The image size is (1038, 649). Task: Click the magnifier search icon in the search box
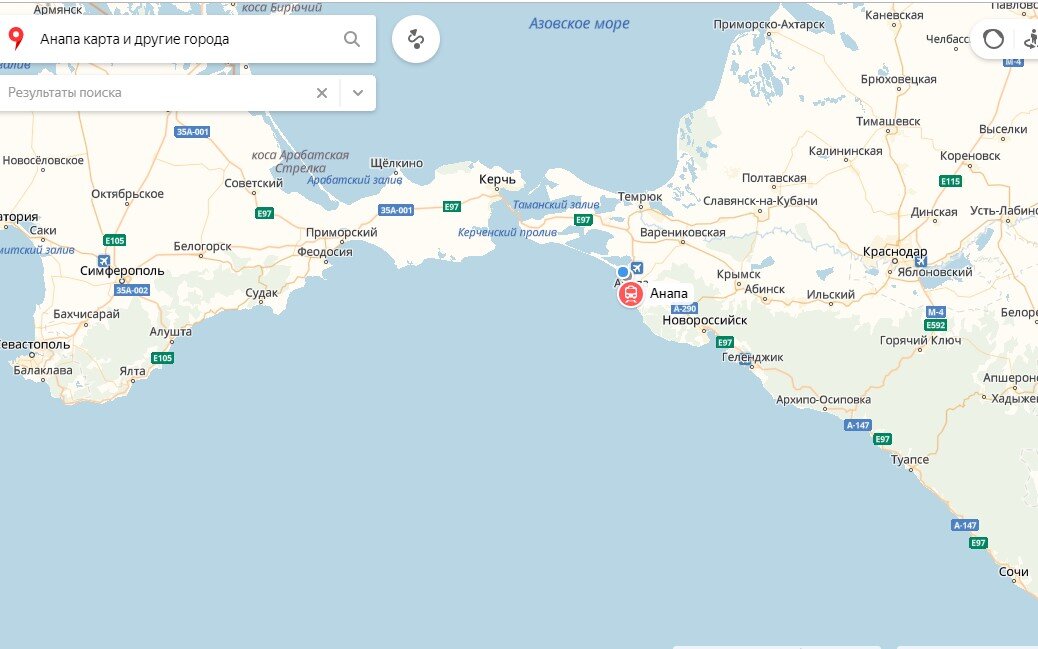(352, 39)
